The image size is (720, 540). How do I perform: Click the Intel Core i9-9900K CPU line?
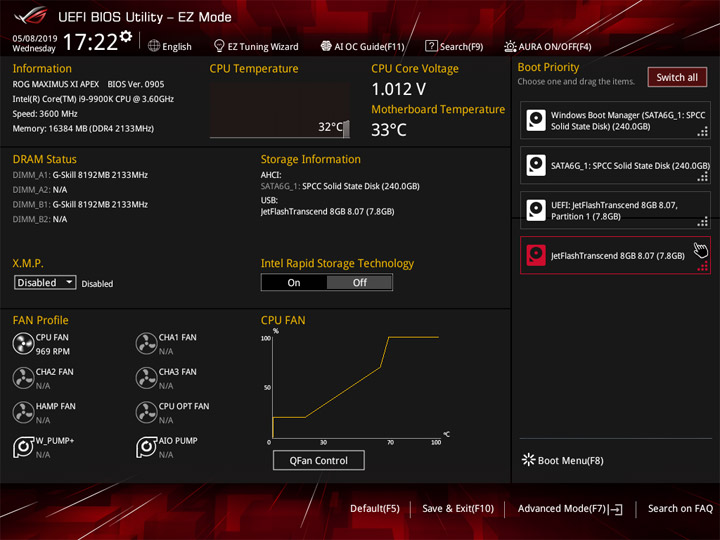(93, 99)
